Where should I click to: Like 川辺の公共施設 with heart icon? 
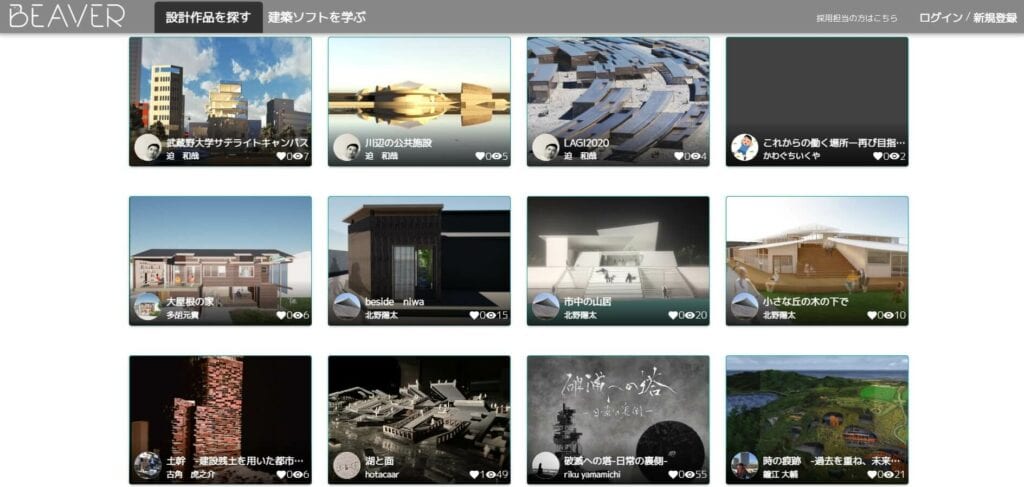[x=480, y=156]
